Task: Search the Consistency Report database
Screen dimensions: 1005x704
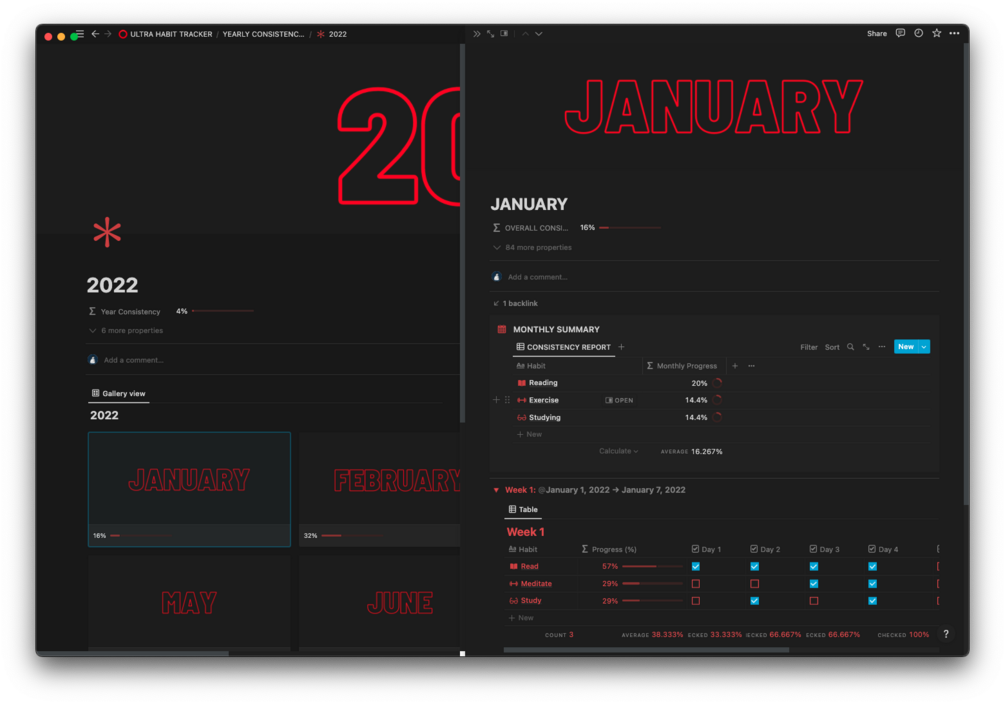Action: click(x=851, y=347)
